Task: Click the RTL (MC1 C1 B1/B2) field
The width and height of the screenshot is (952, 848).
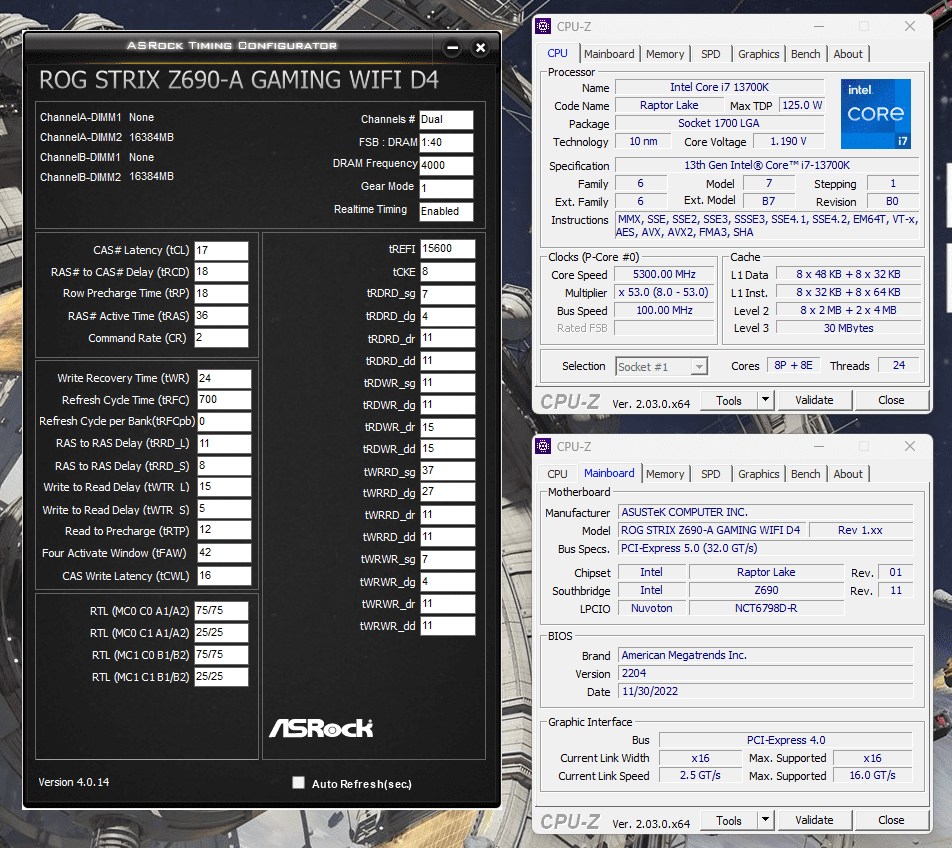Action: click(x=221, y=676)
